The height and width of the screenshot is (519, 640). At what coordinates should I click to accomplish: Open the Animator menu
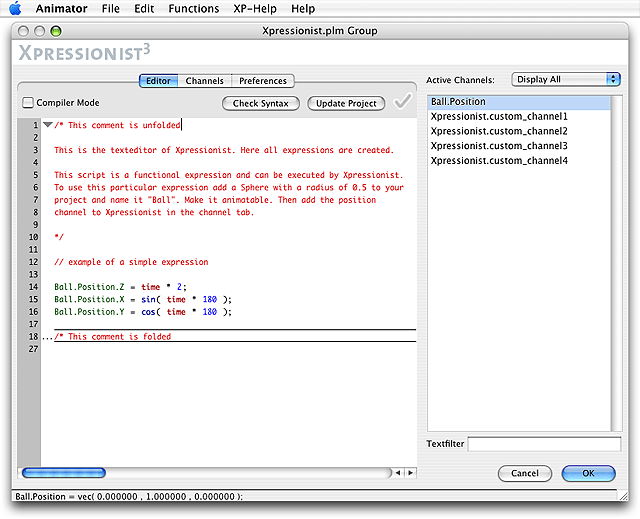pos(61,9)
